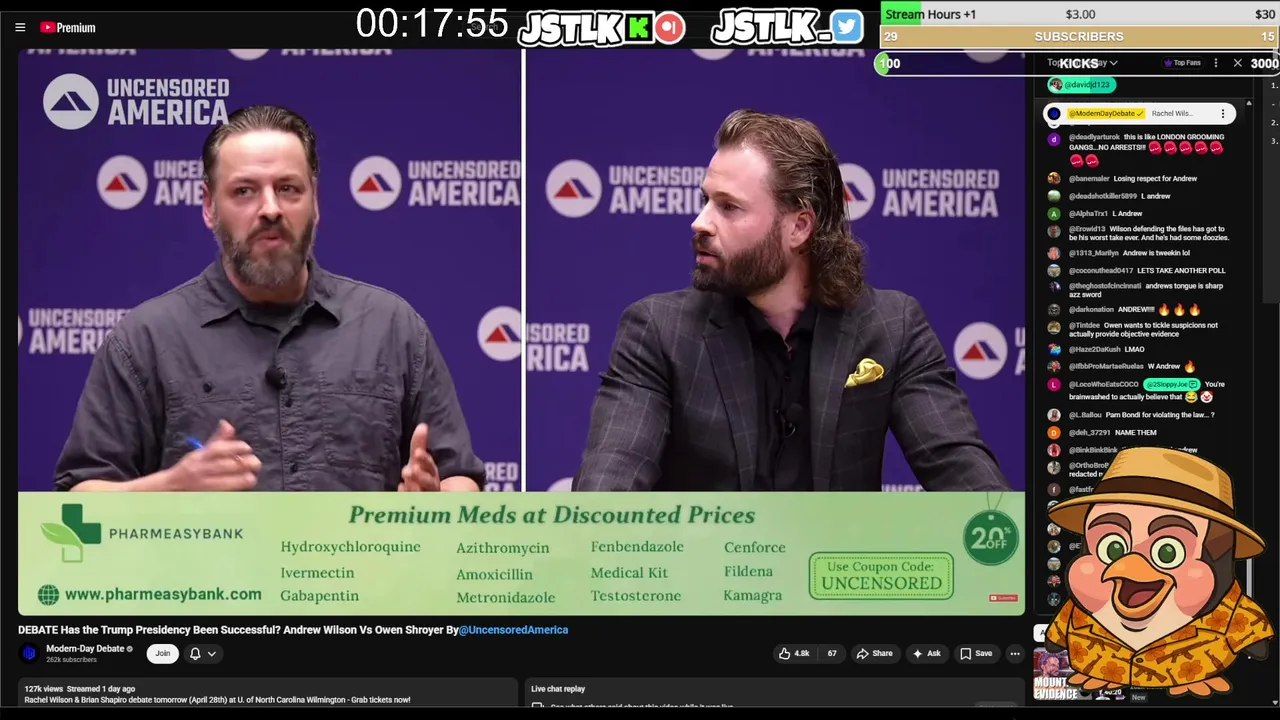Click @deh_37291 orange avatar in chat
This screenshot has height=720, width=1280.
coord(1054,433)
